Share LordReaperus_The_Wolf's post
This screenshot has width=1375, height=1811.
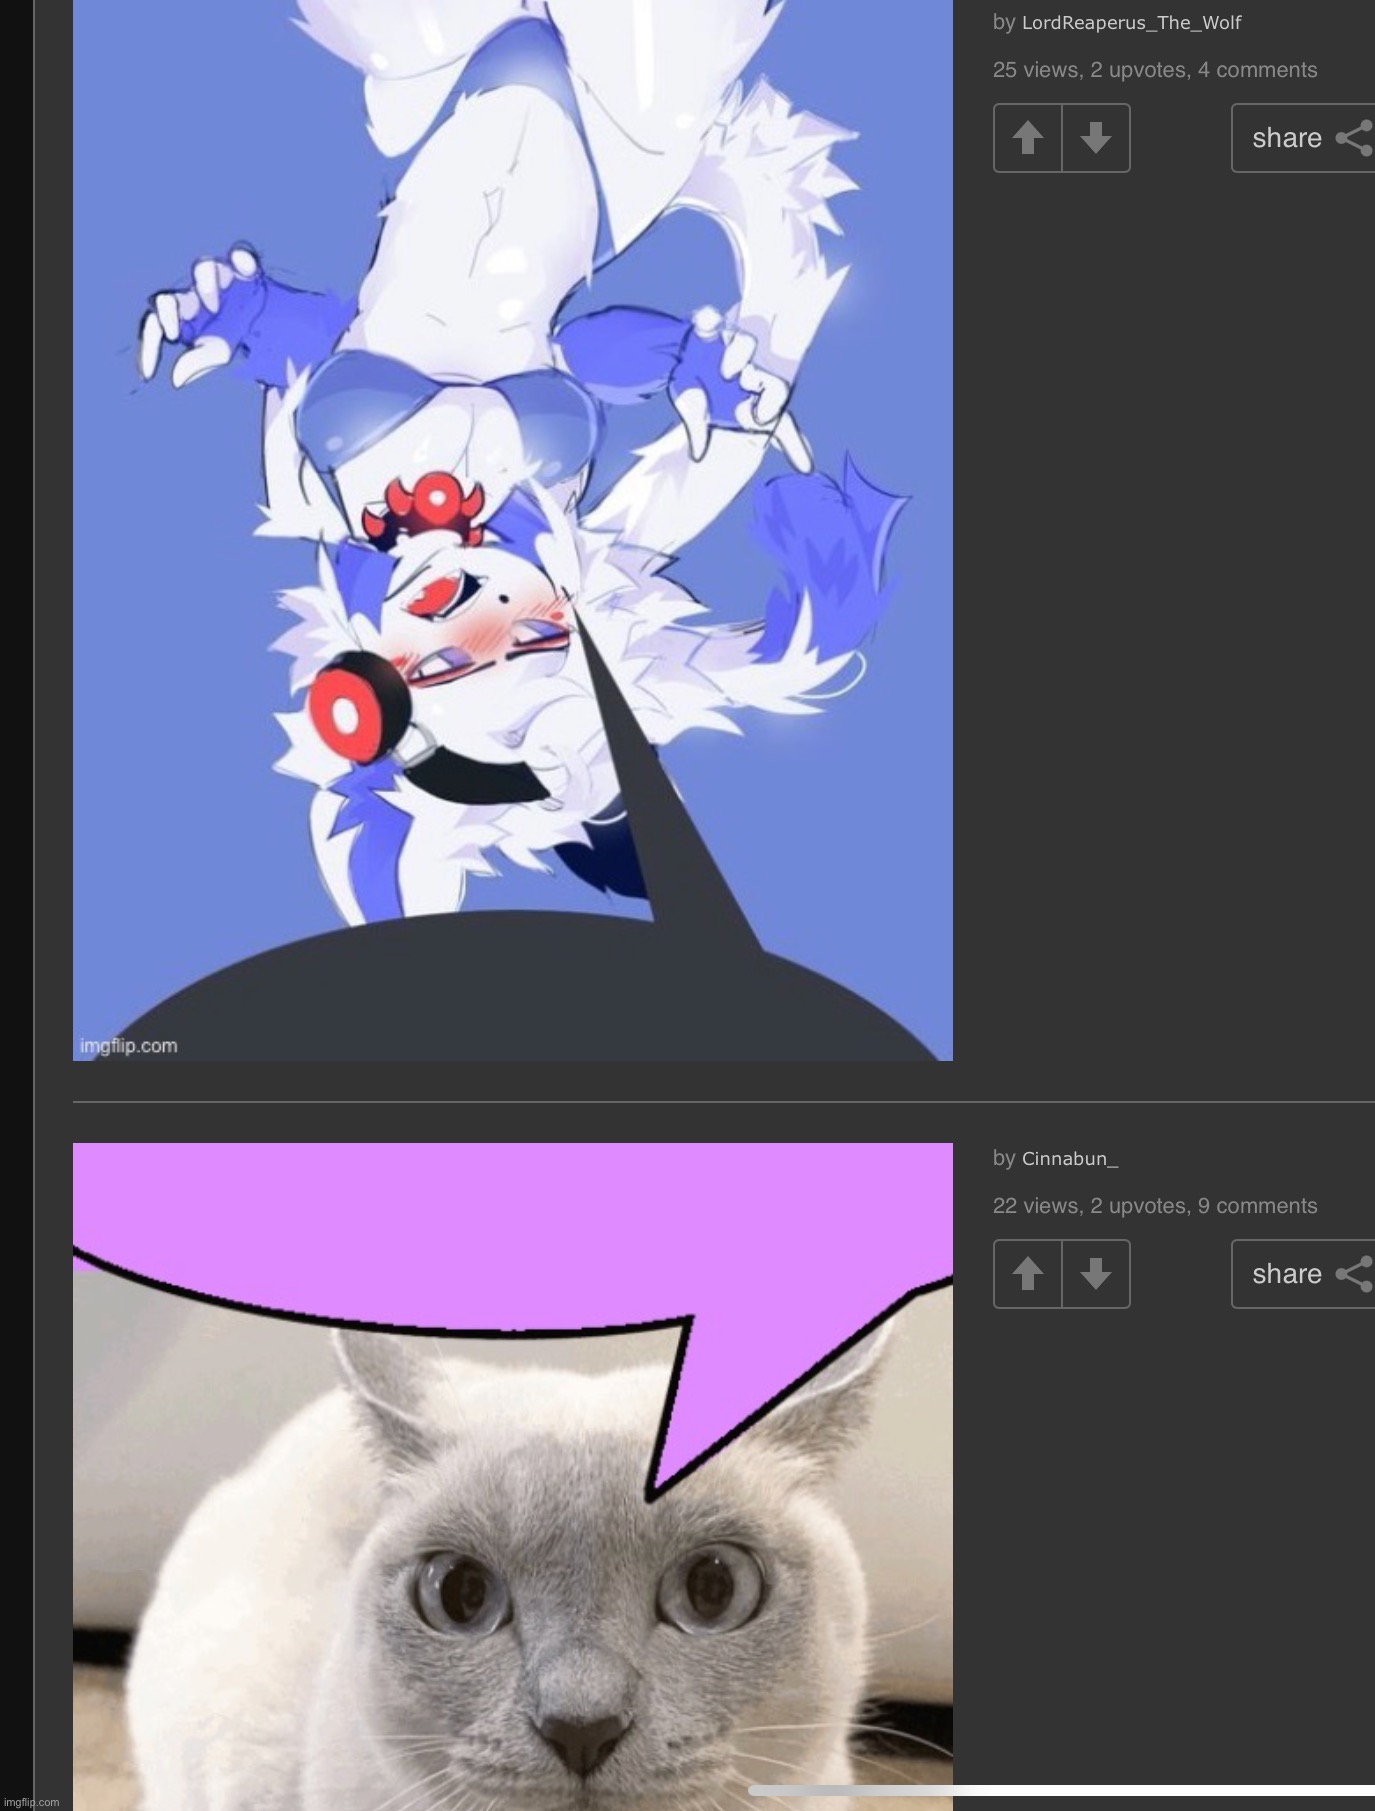pos(1304,138)
